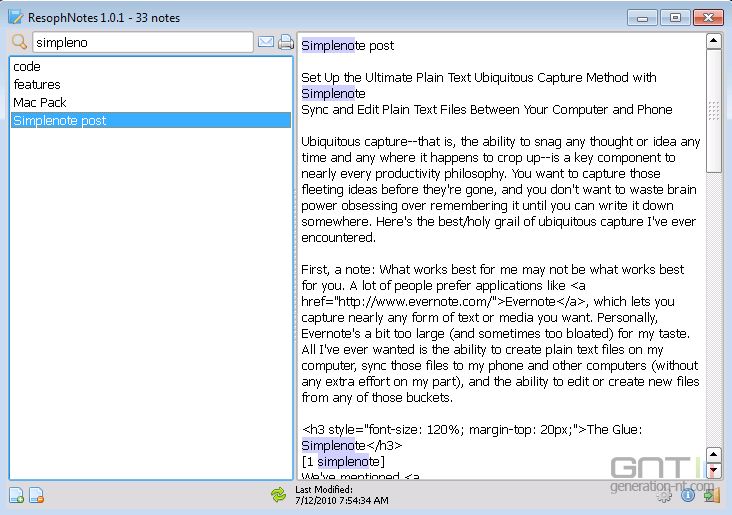The width and height of the screenshot is (732, 515).
Task: Click the 'Simplenote post' heading in the editor
Action: [x=347, y=46]
